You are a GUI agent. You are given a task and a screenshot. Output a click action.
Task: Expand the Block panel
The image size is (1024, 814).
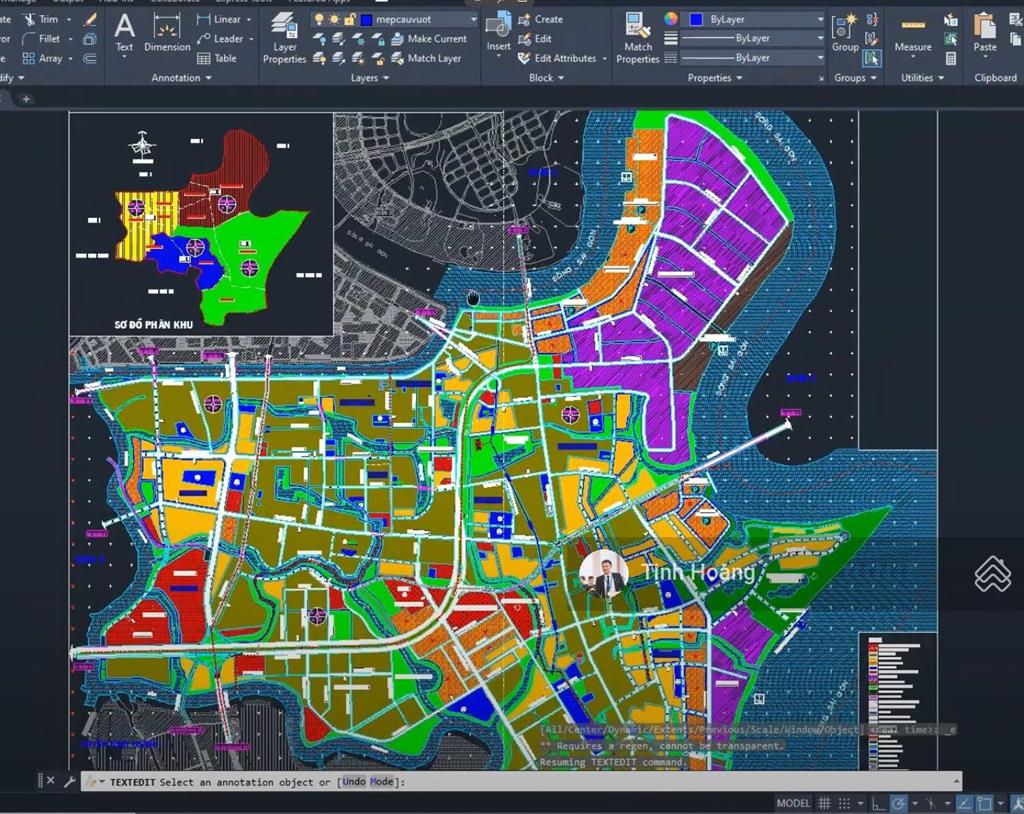click(x=547, y=78)
